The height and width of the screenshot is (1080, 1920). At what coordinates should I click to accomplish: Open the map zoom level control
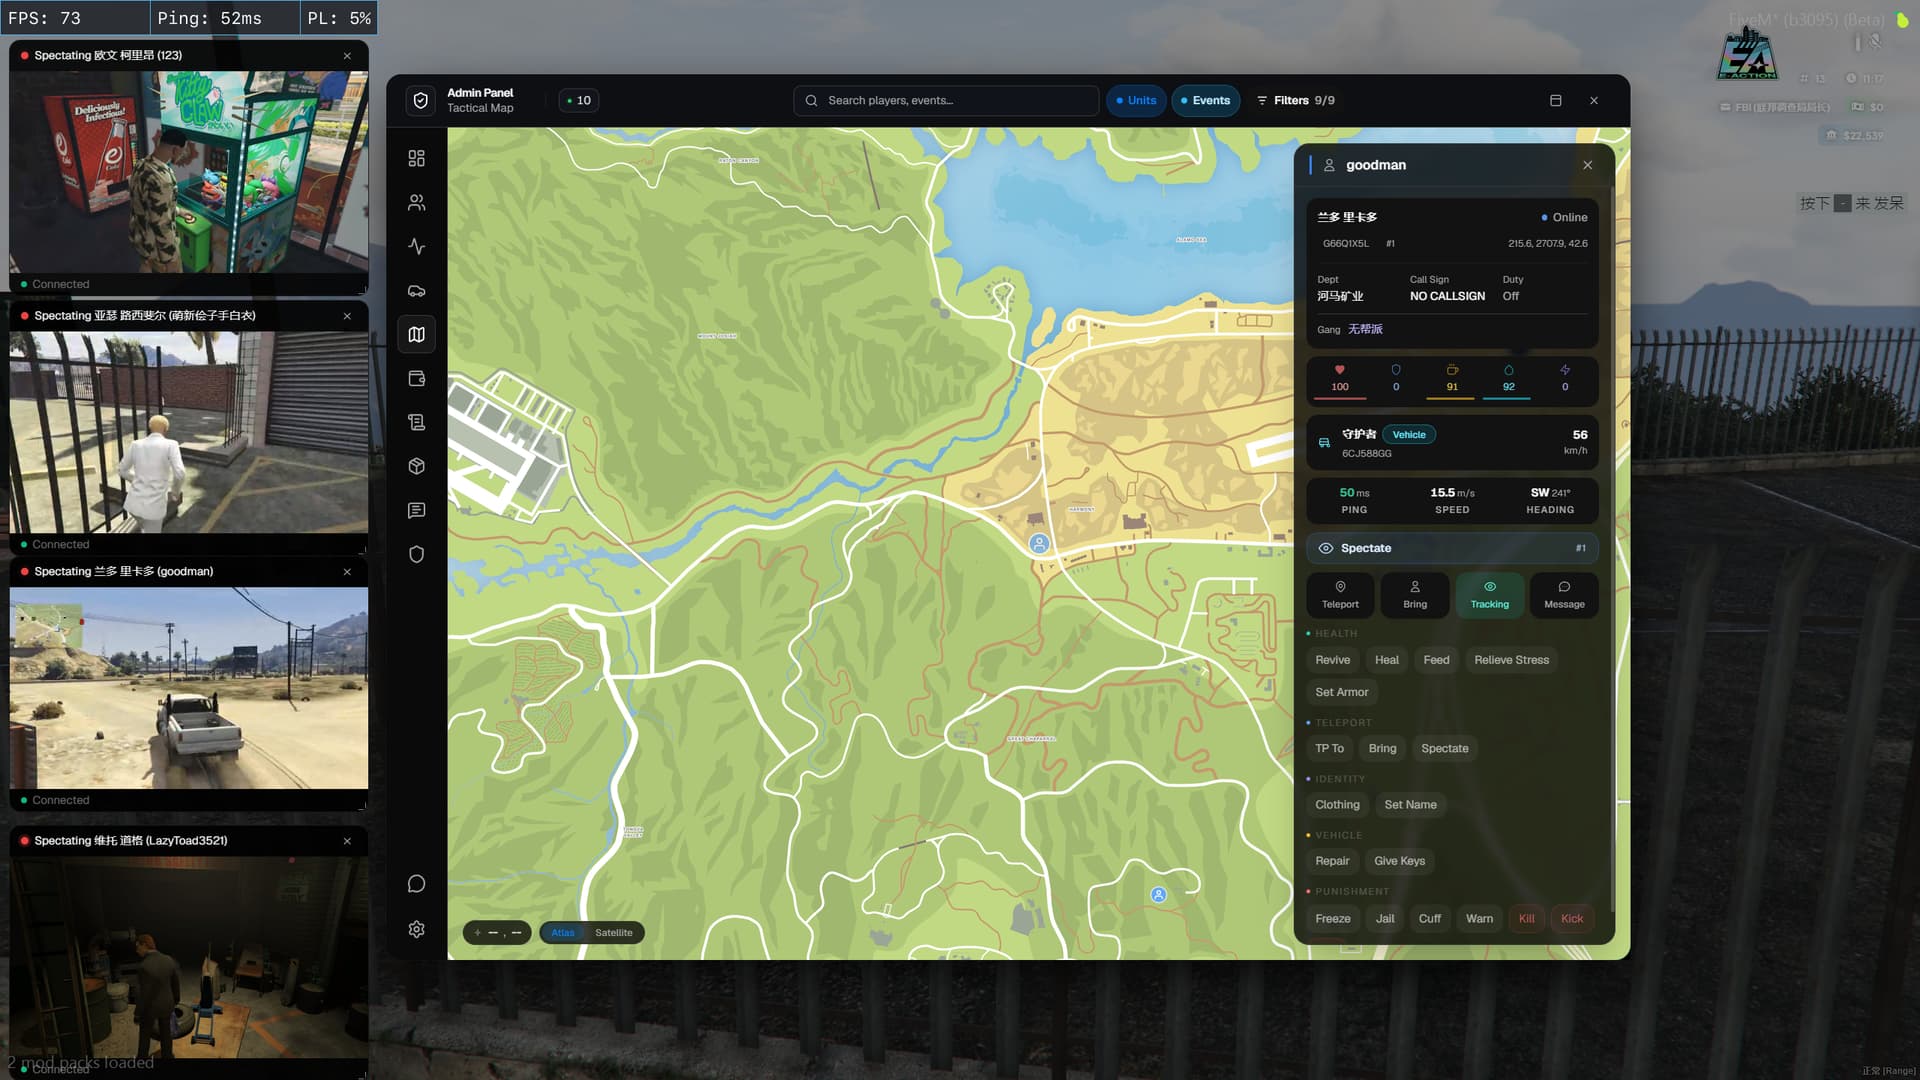[x=497, y=933]
